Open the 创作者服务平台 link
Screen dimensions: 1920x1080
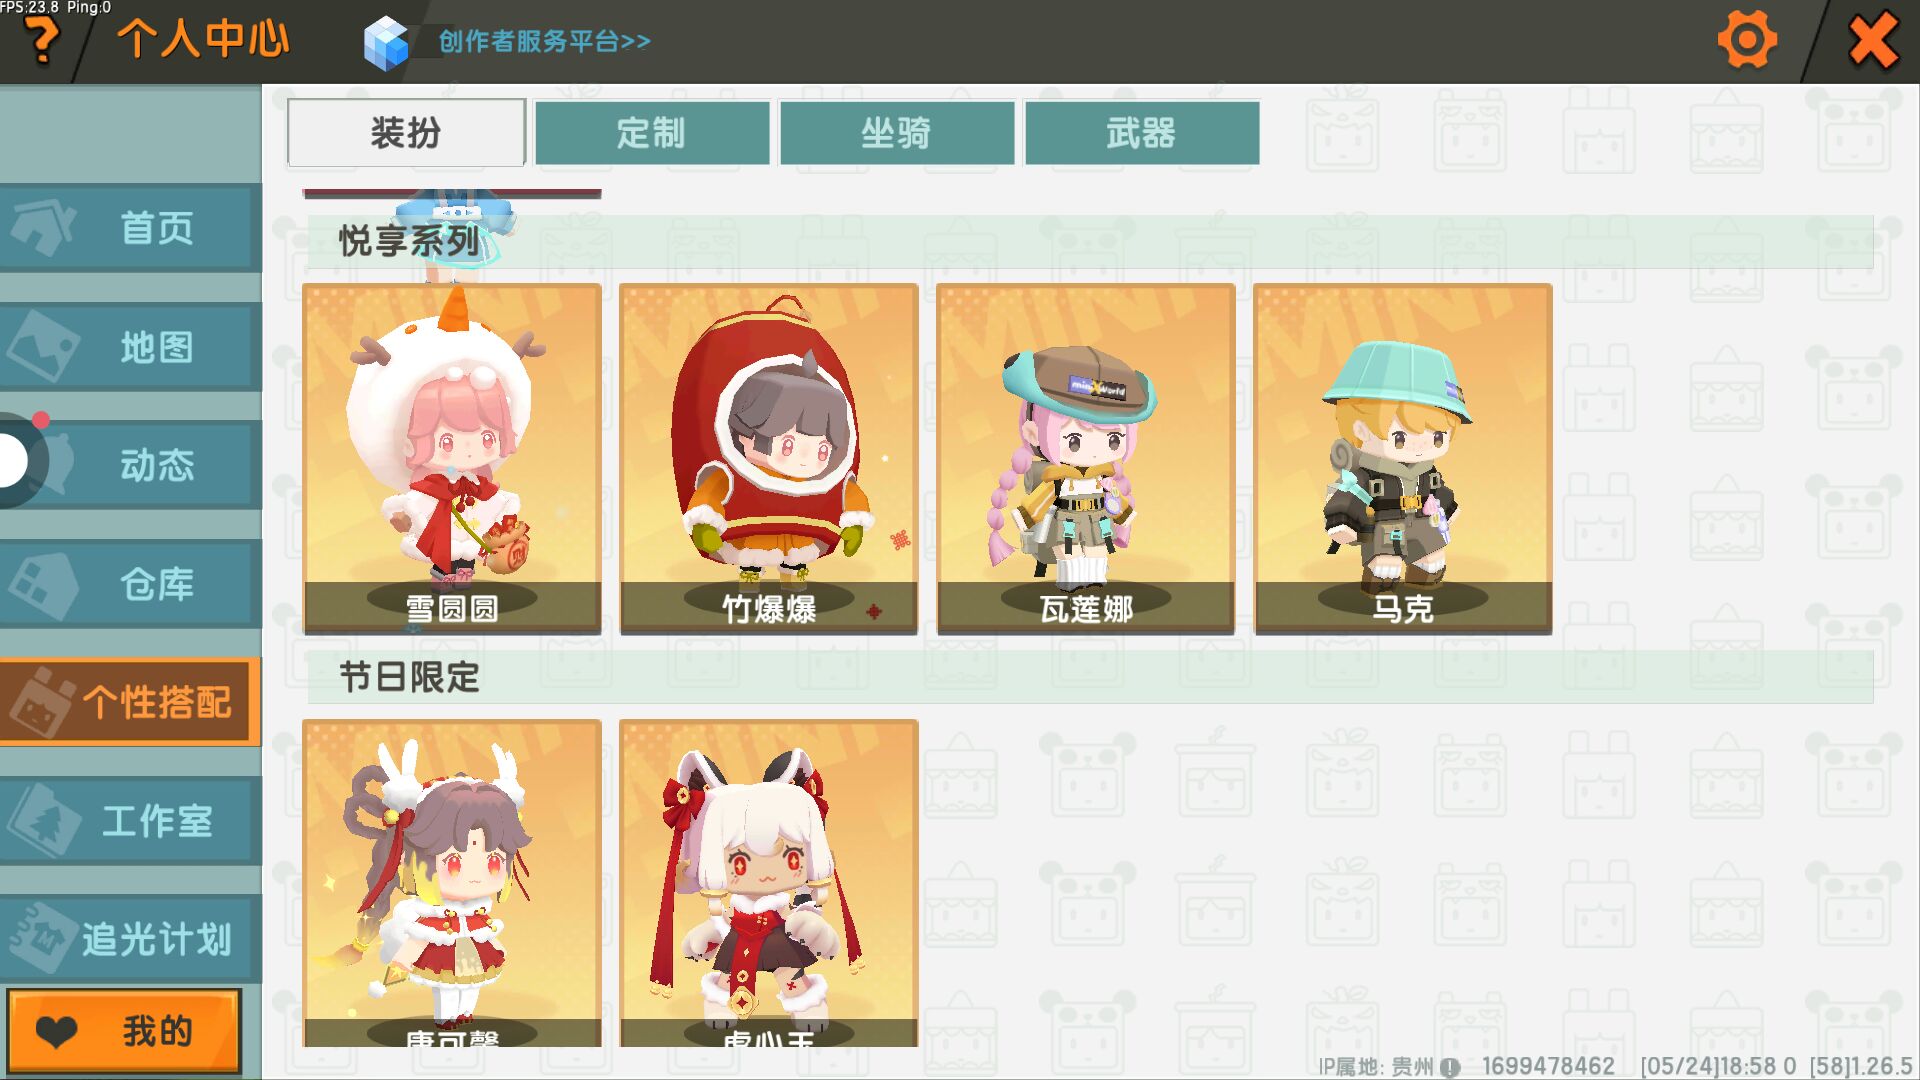(544, 41)
